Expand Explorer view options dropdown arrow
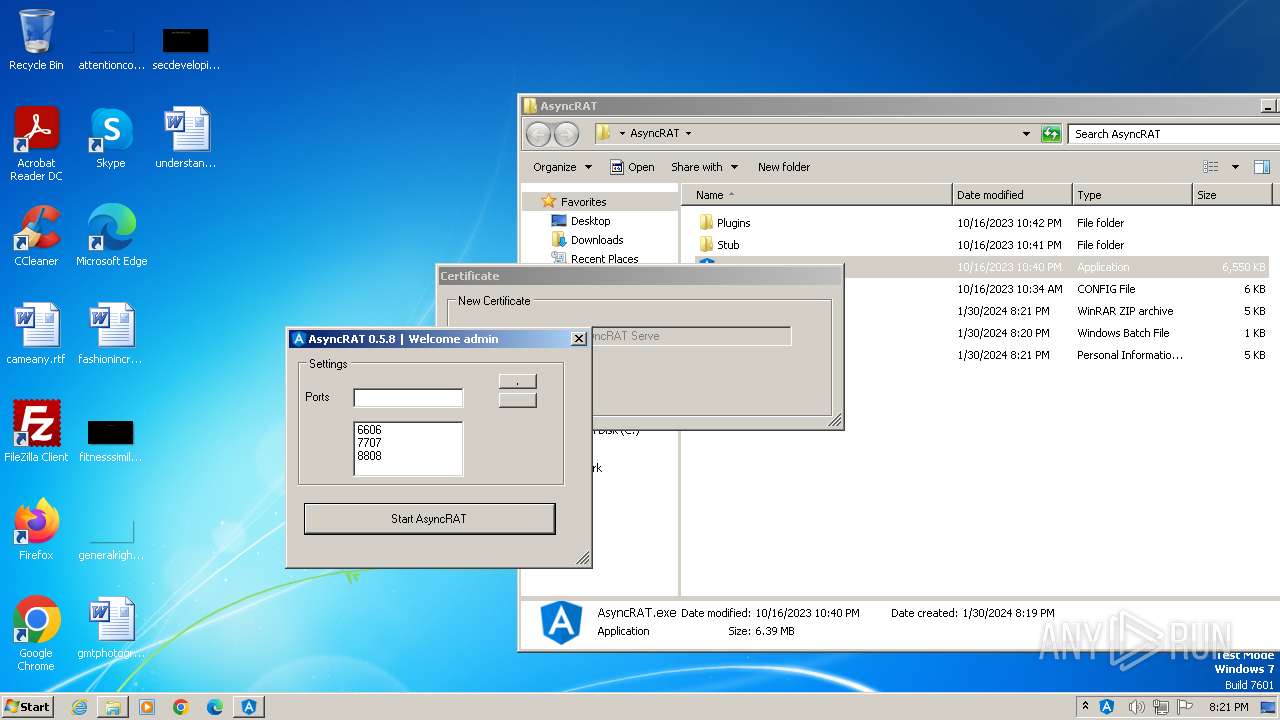 pyautogui.click(x=1235, y=167)
